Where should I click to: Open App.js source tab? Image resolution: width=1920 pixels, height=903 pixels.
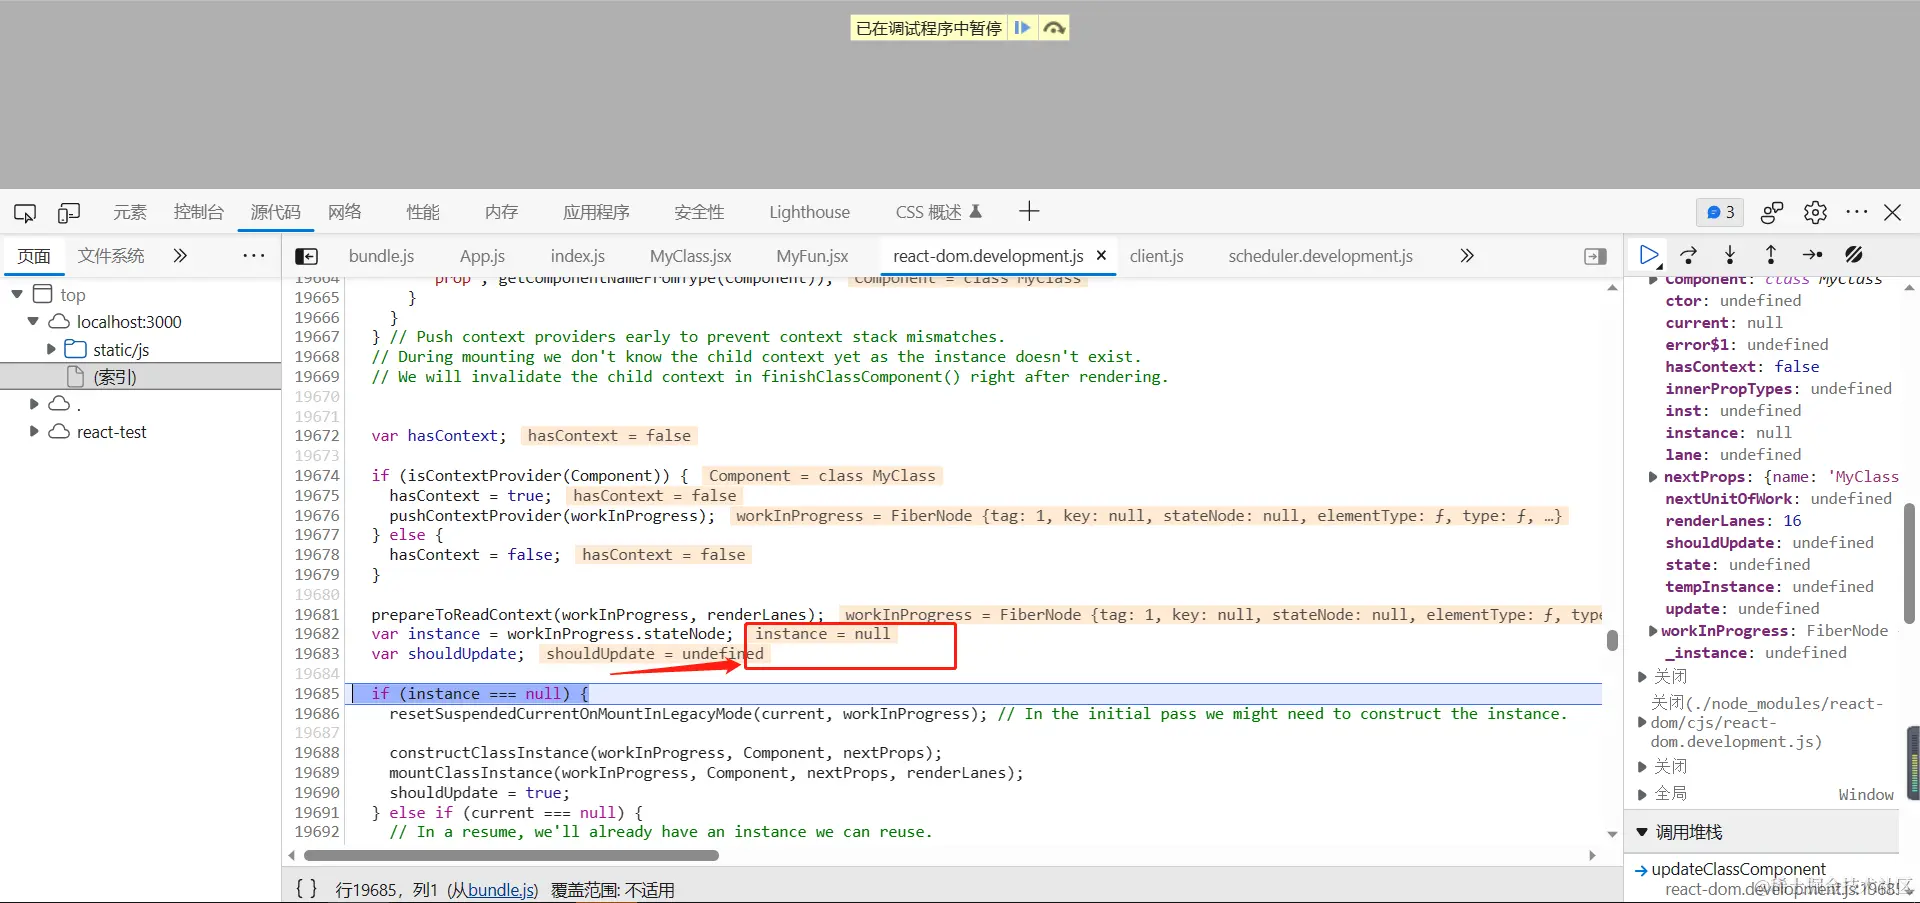click(x=482, y=256)
